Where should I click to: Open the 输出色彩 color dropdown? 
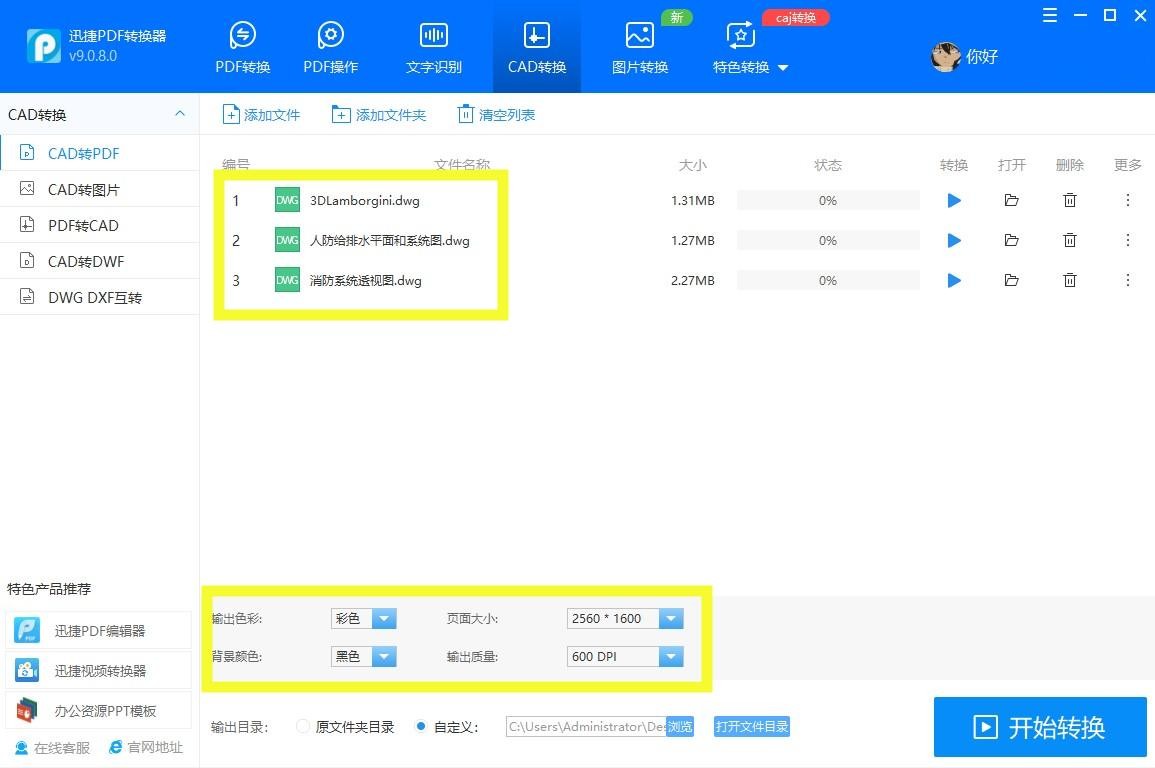pyautogui.click(x=385, y=618)
